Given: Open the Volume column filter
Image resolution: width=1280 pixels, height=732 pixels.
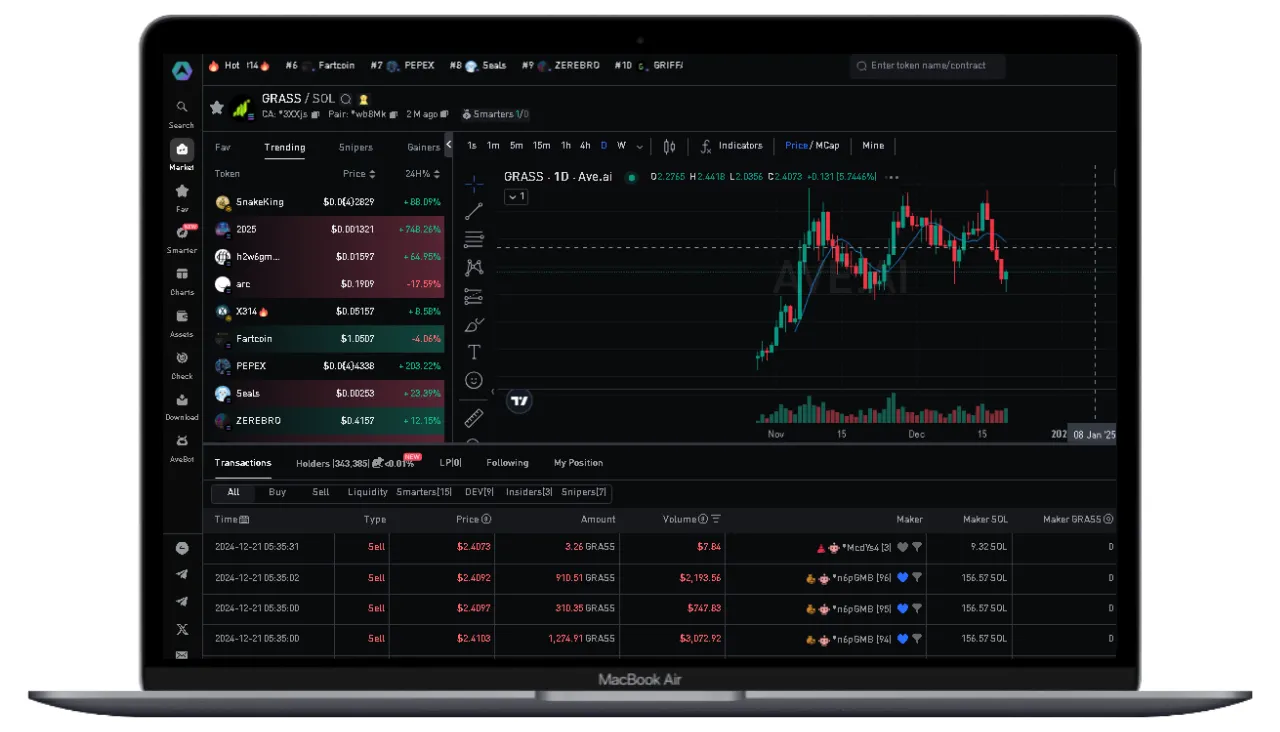Looking at the screenshot, I should [716, 519].
